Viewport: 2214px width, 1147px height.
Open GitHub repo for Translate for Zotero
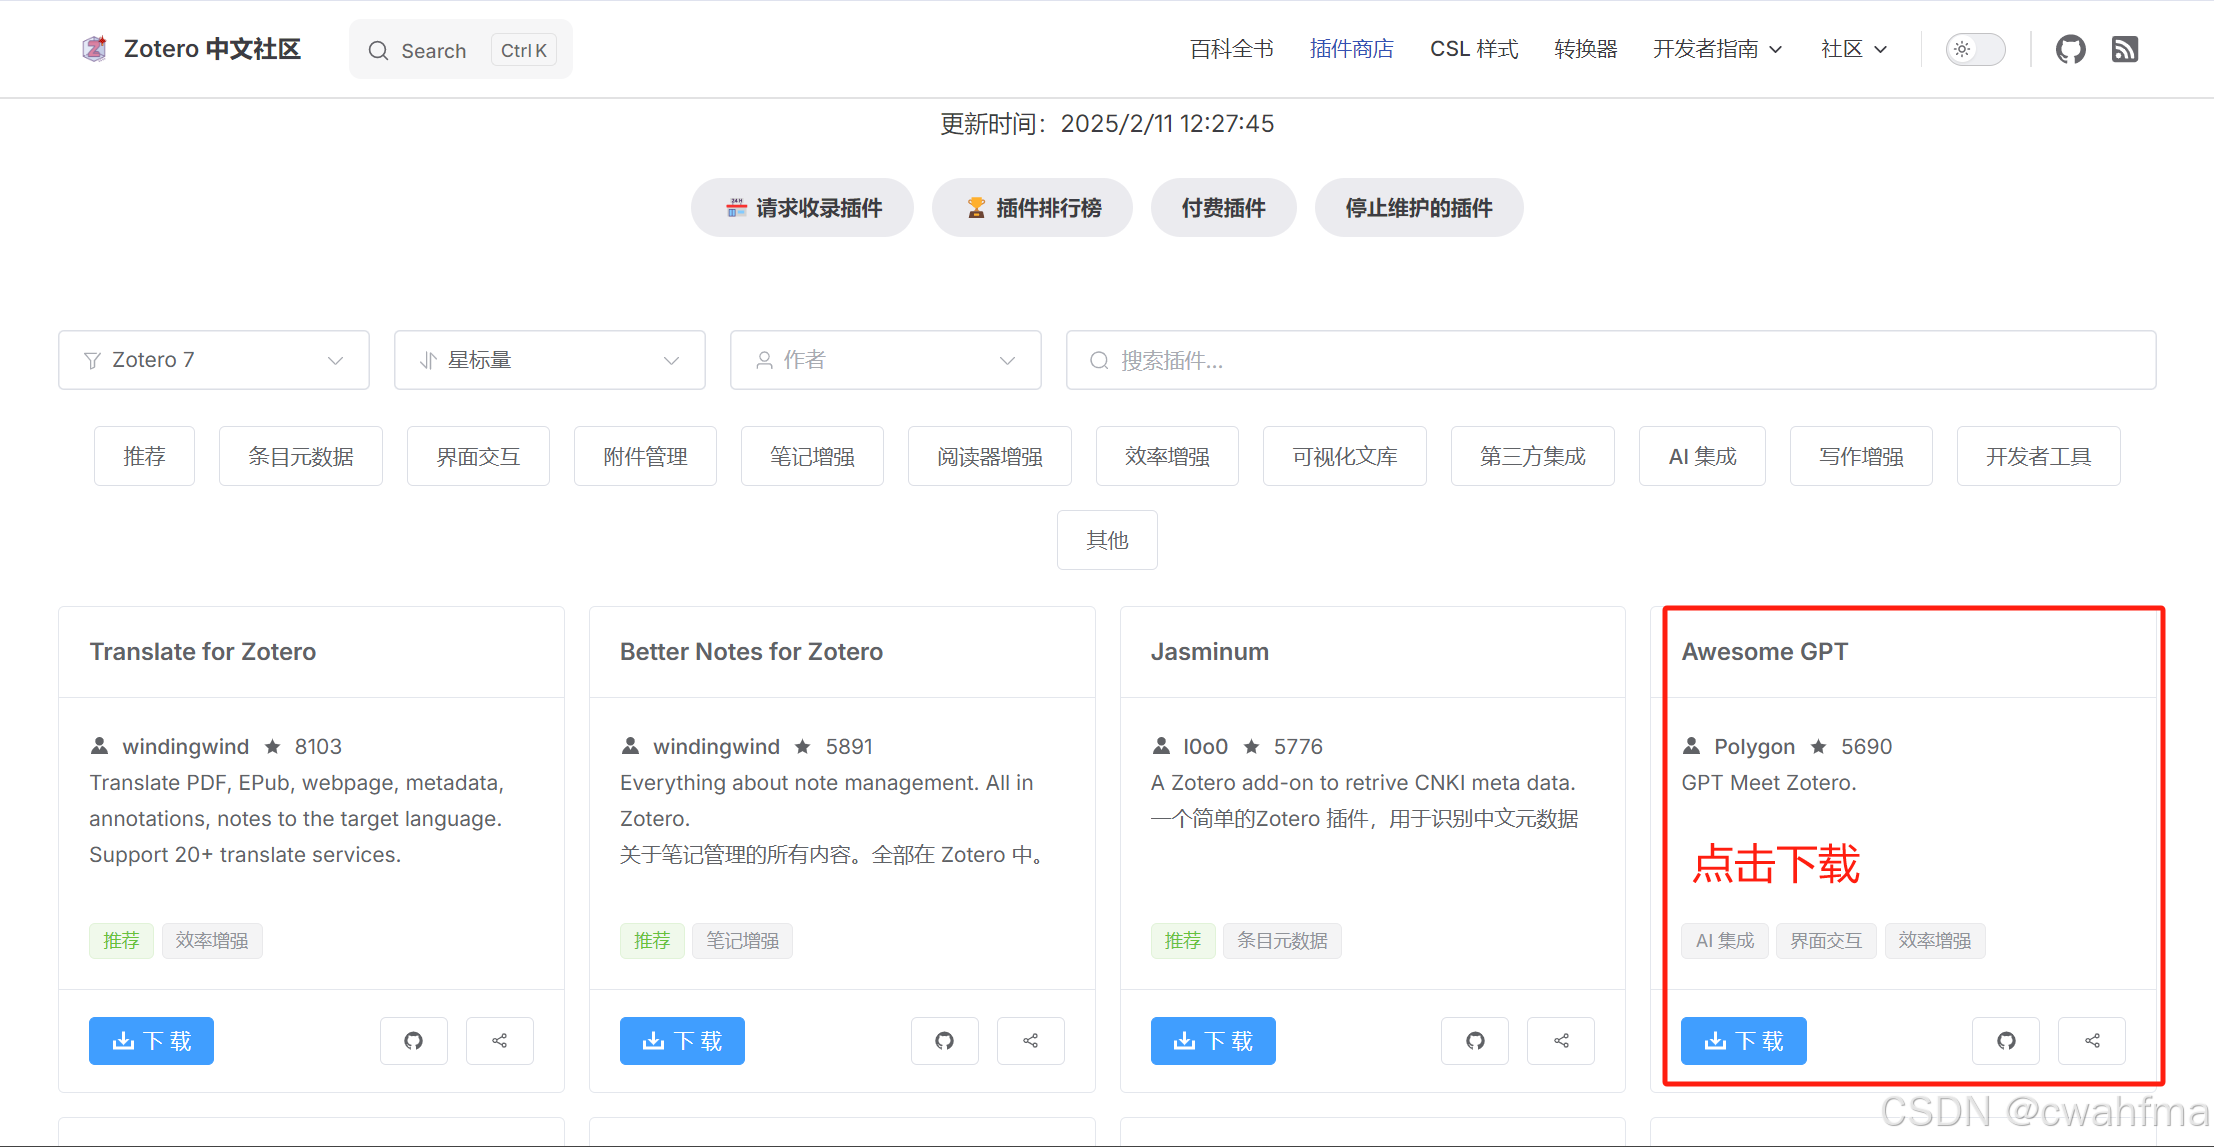click(413, 1041)
